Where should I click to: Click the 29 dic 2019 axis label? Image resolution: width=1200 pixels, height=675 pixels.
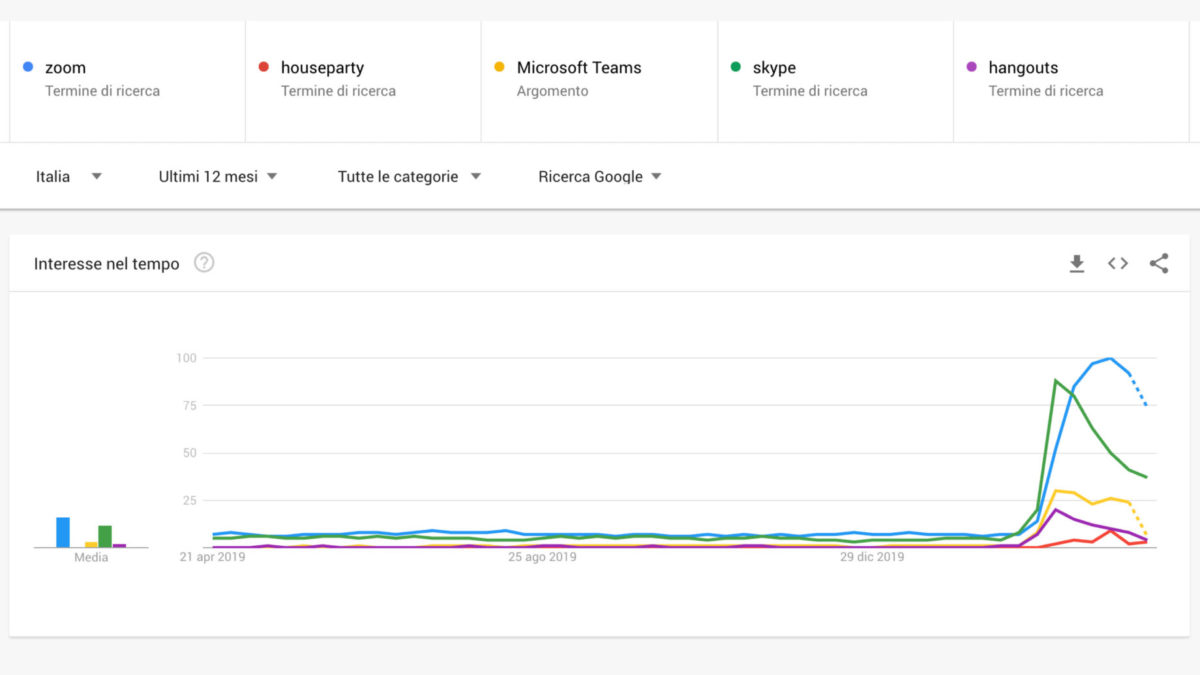tap(872, 557)
